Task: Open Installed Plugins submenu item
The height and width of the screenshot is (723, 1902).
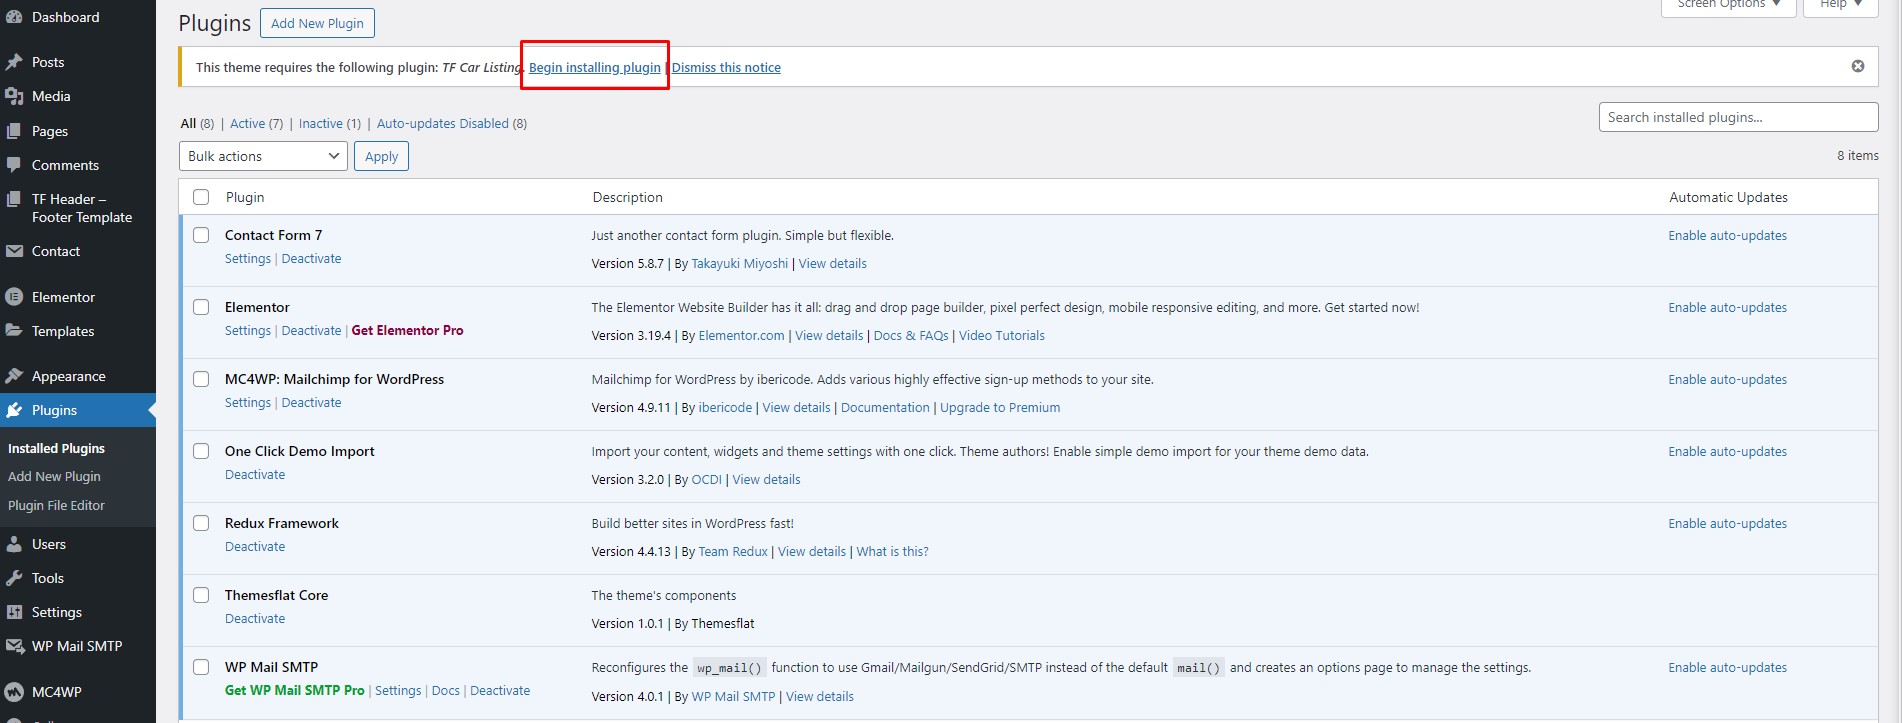Action: coord(56,448)
